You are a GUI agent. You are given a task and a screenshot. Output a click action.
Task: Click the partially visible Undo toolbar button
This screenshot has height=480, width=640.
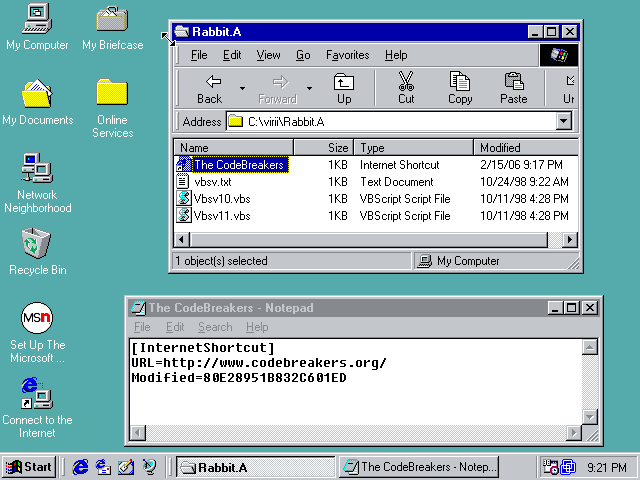pos(569,89)
